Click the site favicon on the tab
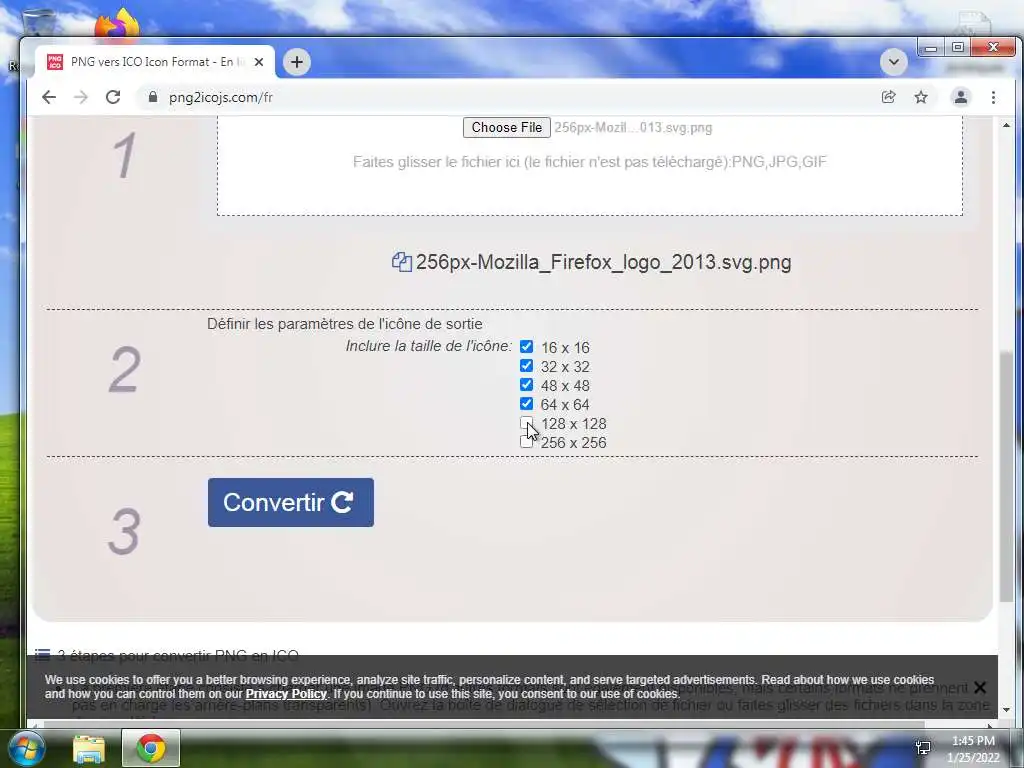The image size is (1024, 768). tap(55, 62)
